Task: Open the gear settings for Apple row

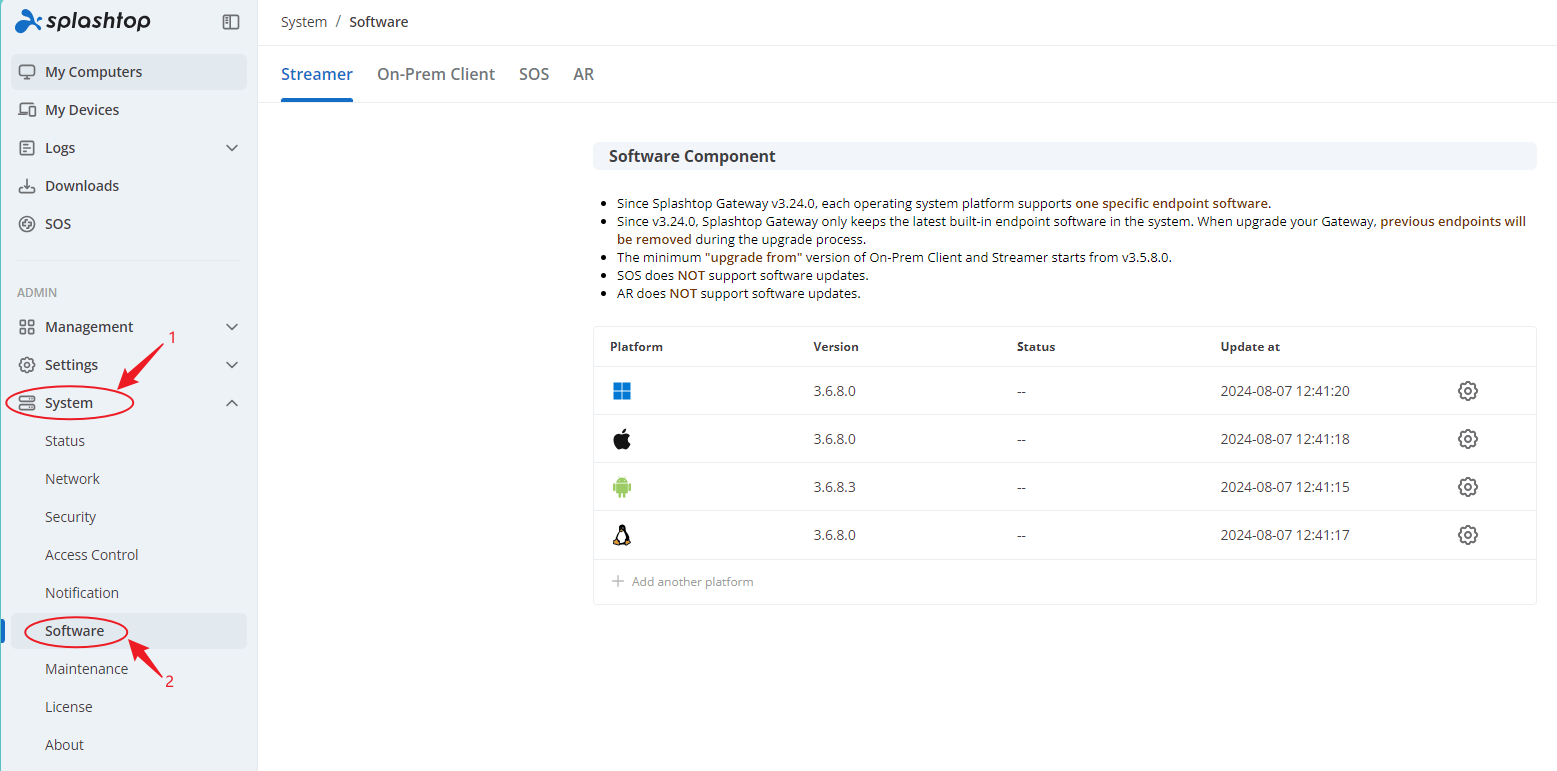Action: click(x=1467, y=439)
